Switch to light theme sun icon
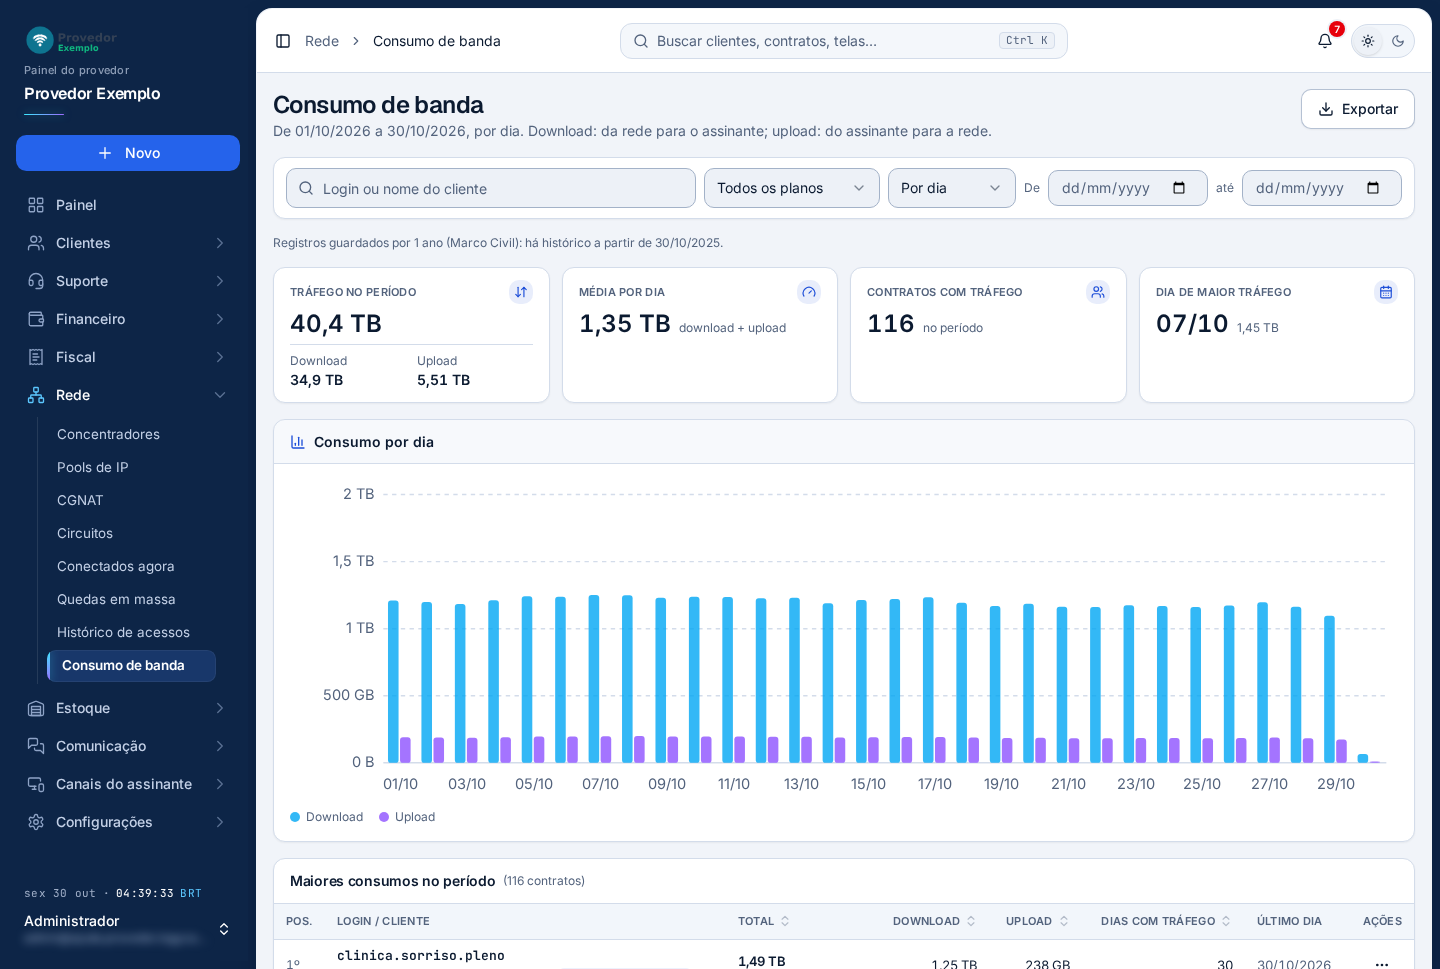Screen dimensions: 1440x969 coord(1368,41)
